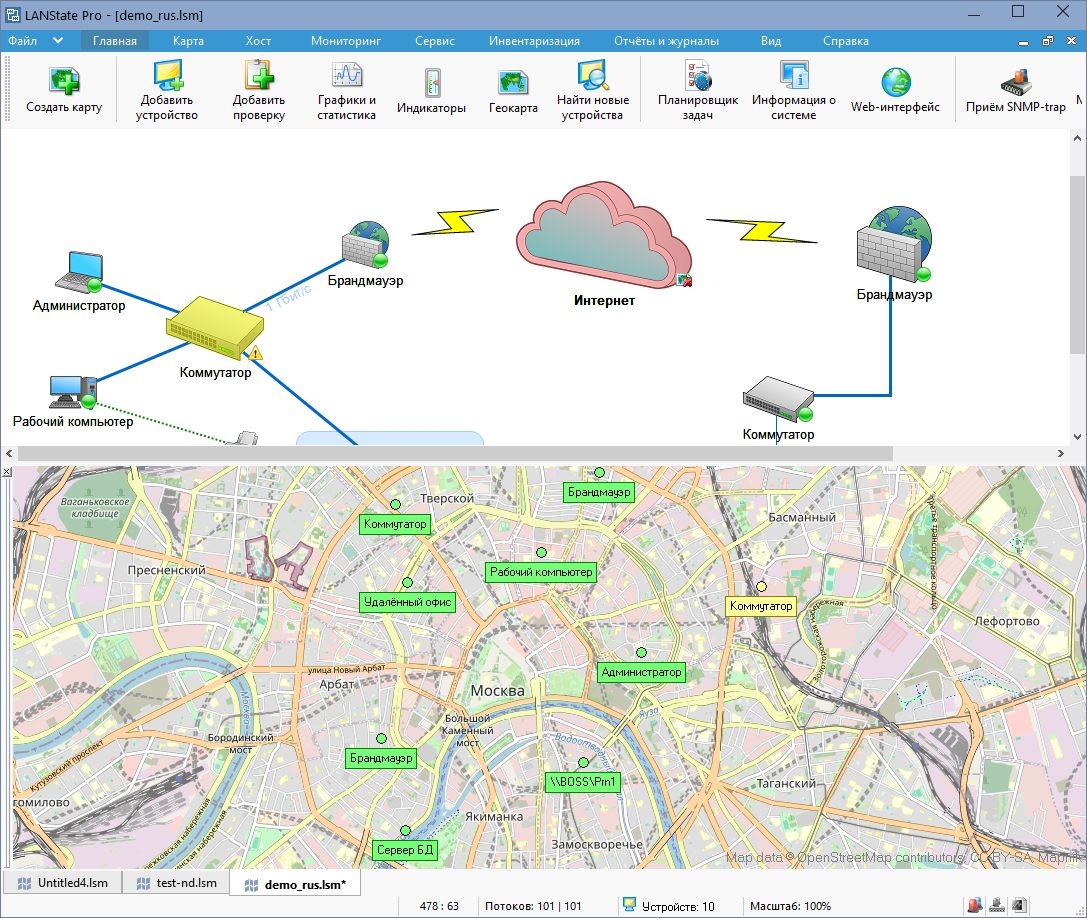The width and height of the screenshot is (1087, 918).
Task: Select left Брандмауэр firewall device icon
Action: (x=365, y=244)
